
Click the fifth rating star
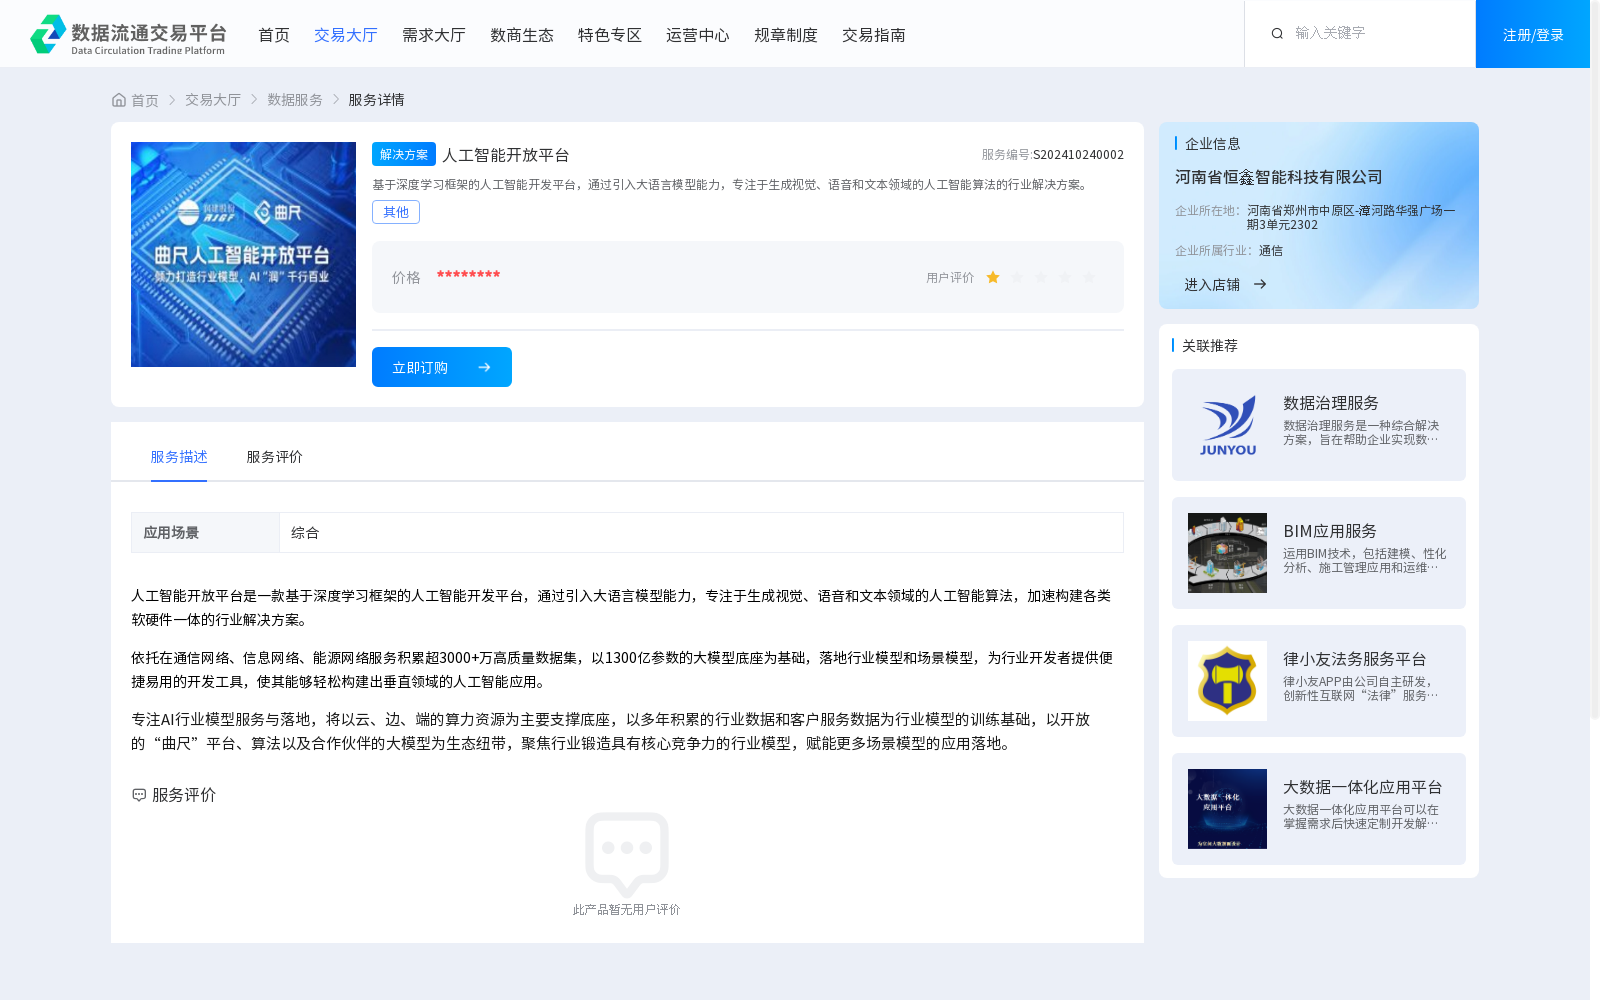click(1089, 277)
